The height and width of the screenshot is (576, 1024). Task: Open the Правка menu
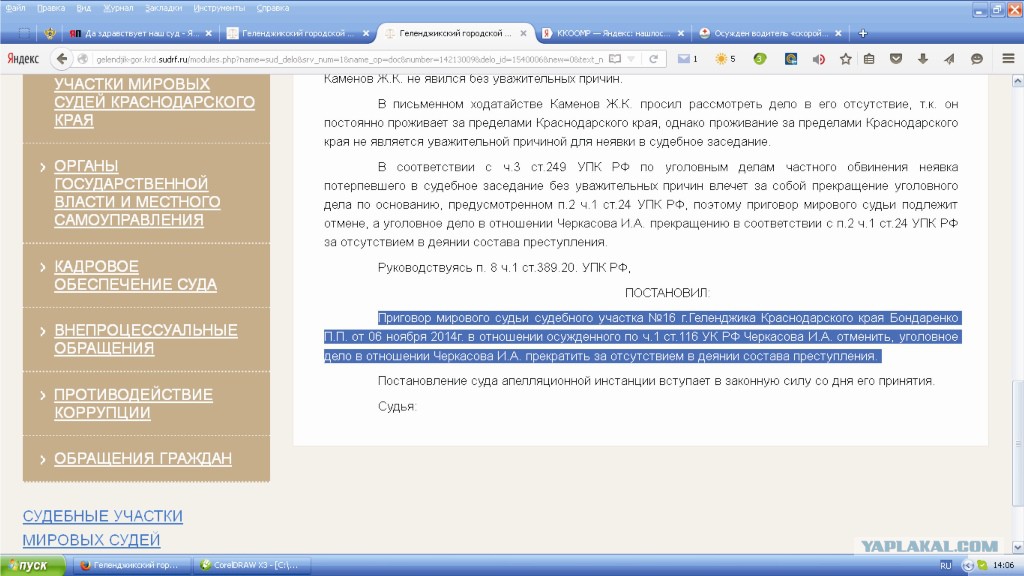click(x=51, y=8)
